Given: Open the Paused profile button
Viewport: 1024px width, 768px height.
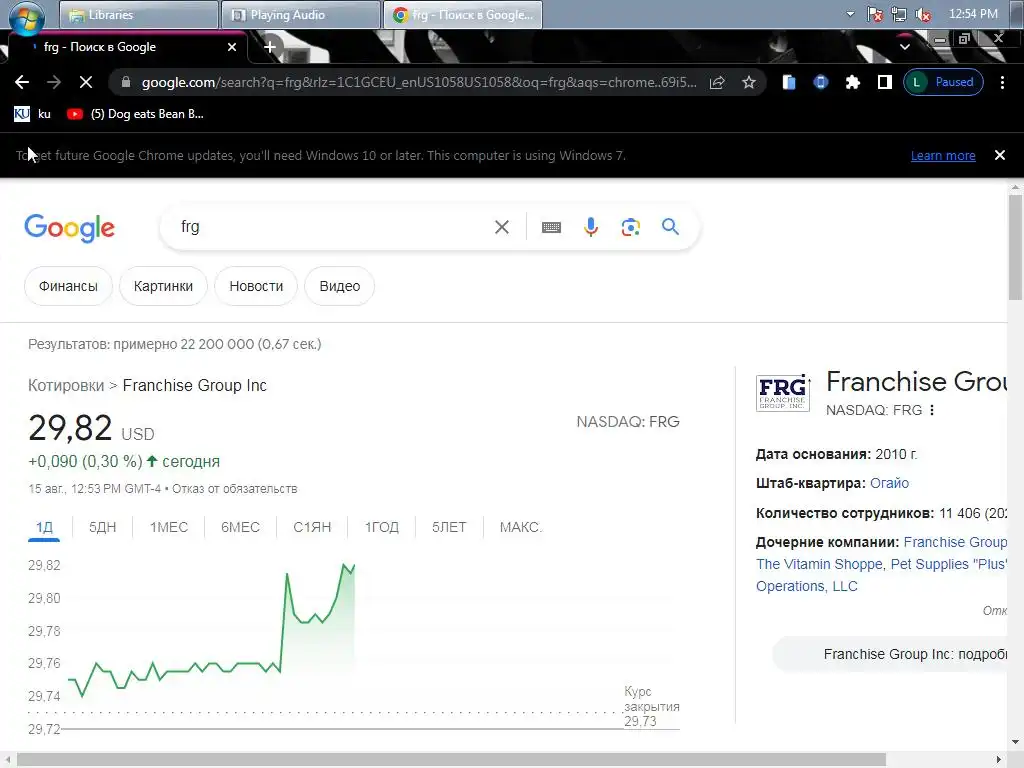Looking at the screenshot, I should 943,82.
